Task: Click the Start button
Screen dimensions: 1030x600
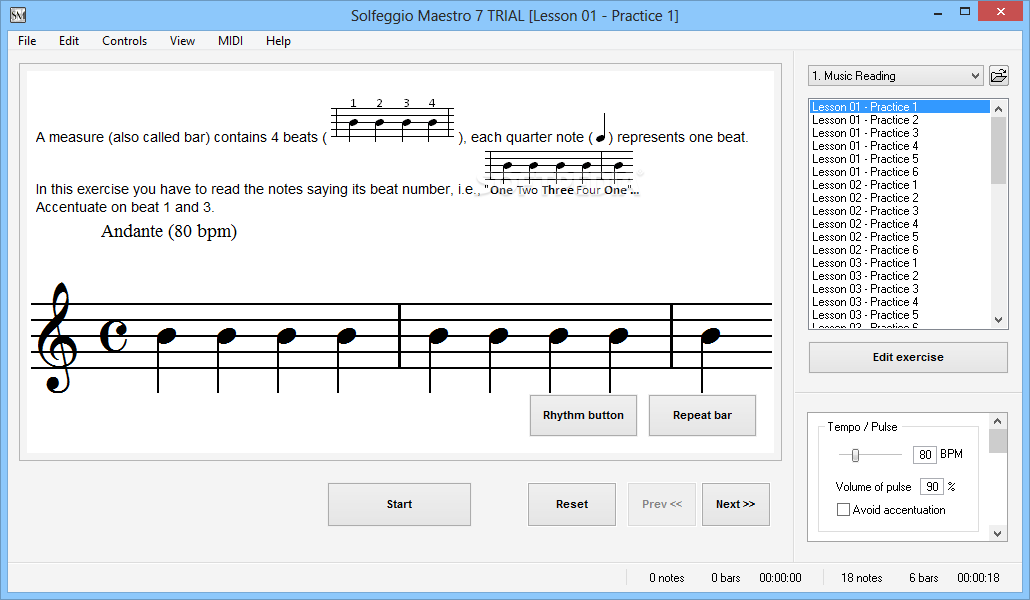Action: click(x=399, y=504)
